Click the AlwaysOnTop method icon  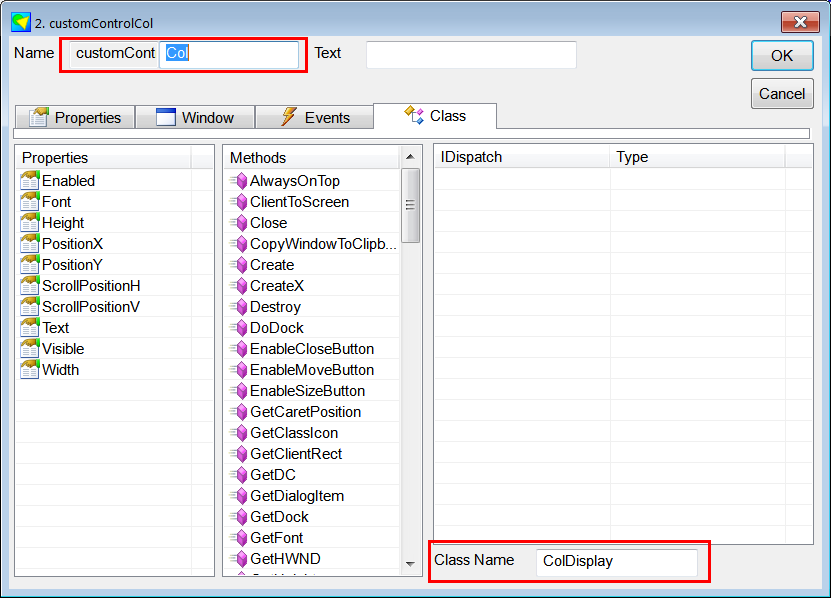pyautogui.click(x=239, y=181)
